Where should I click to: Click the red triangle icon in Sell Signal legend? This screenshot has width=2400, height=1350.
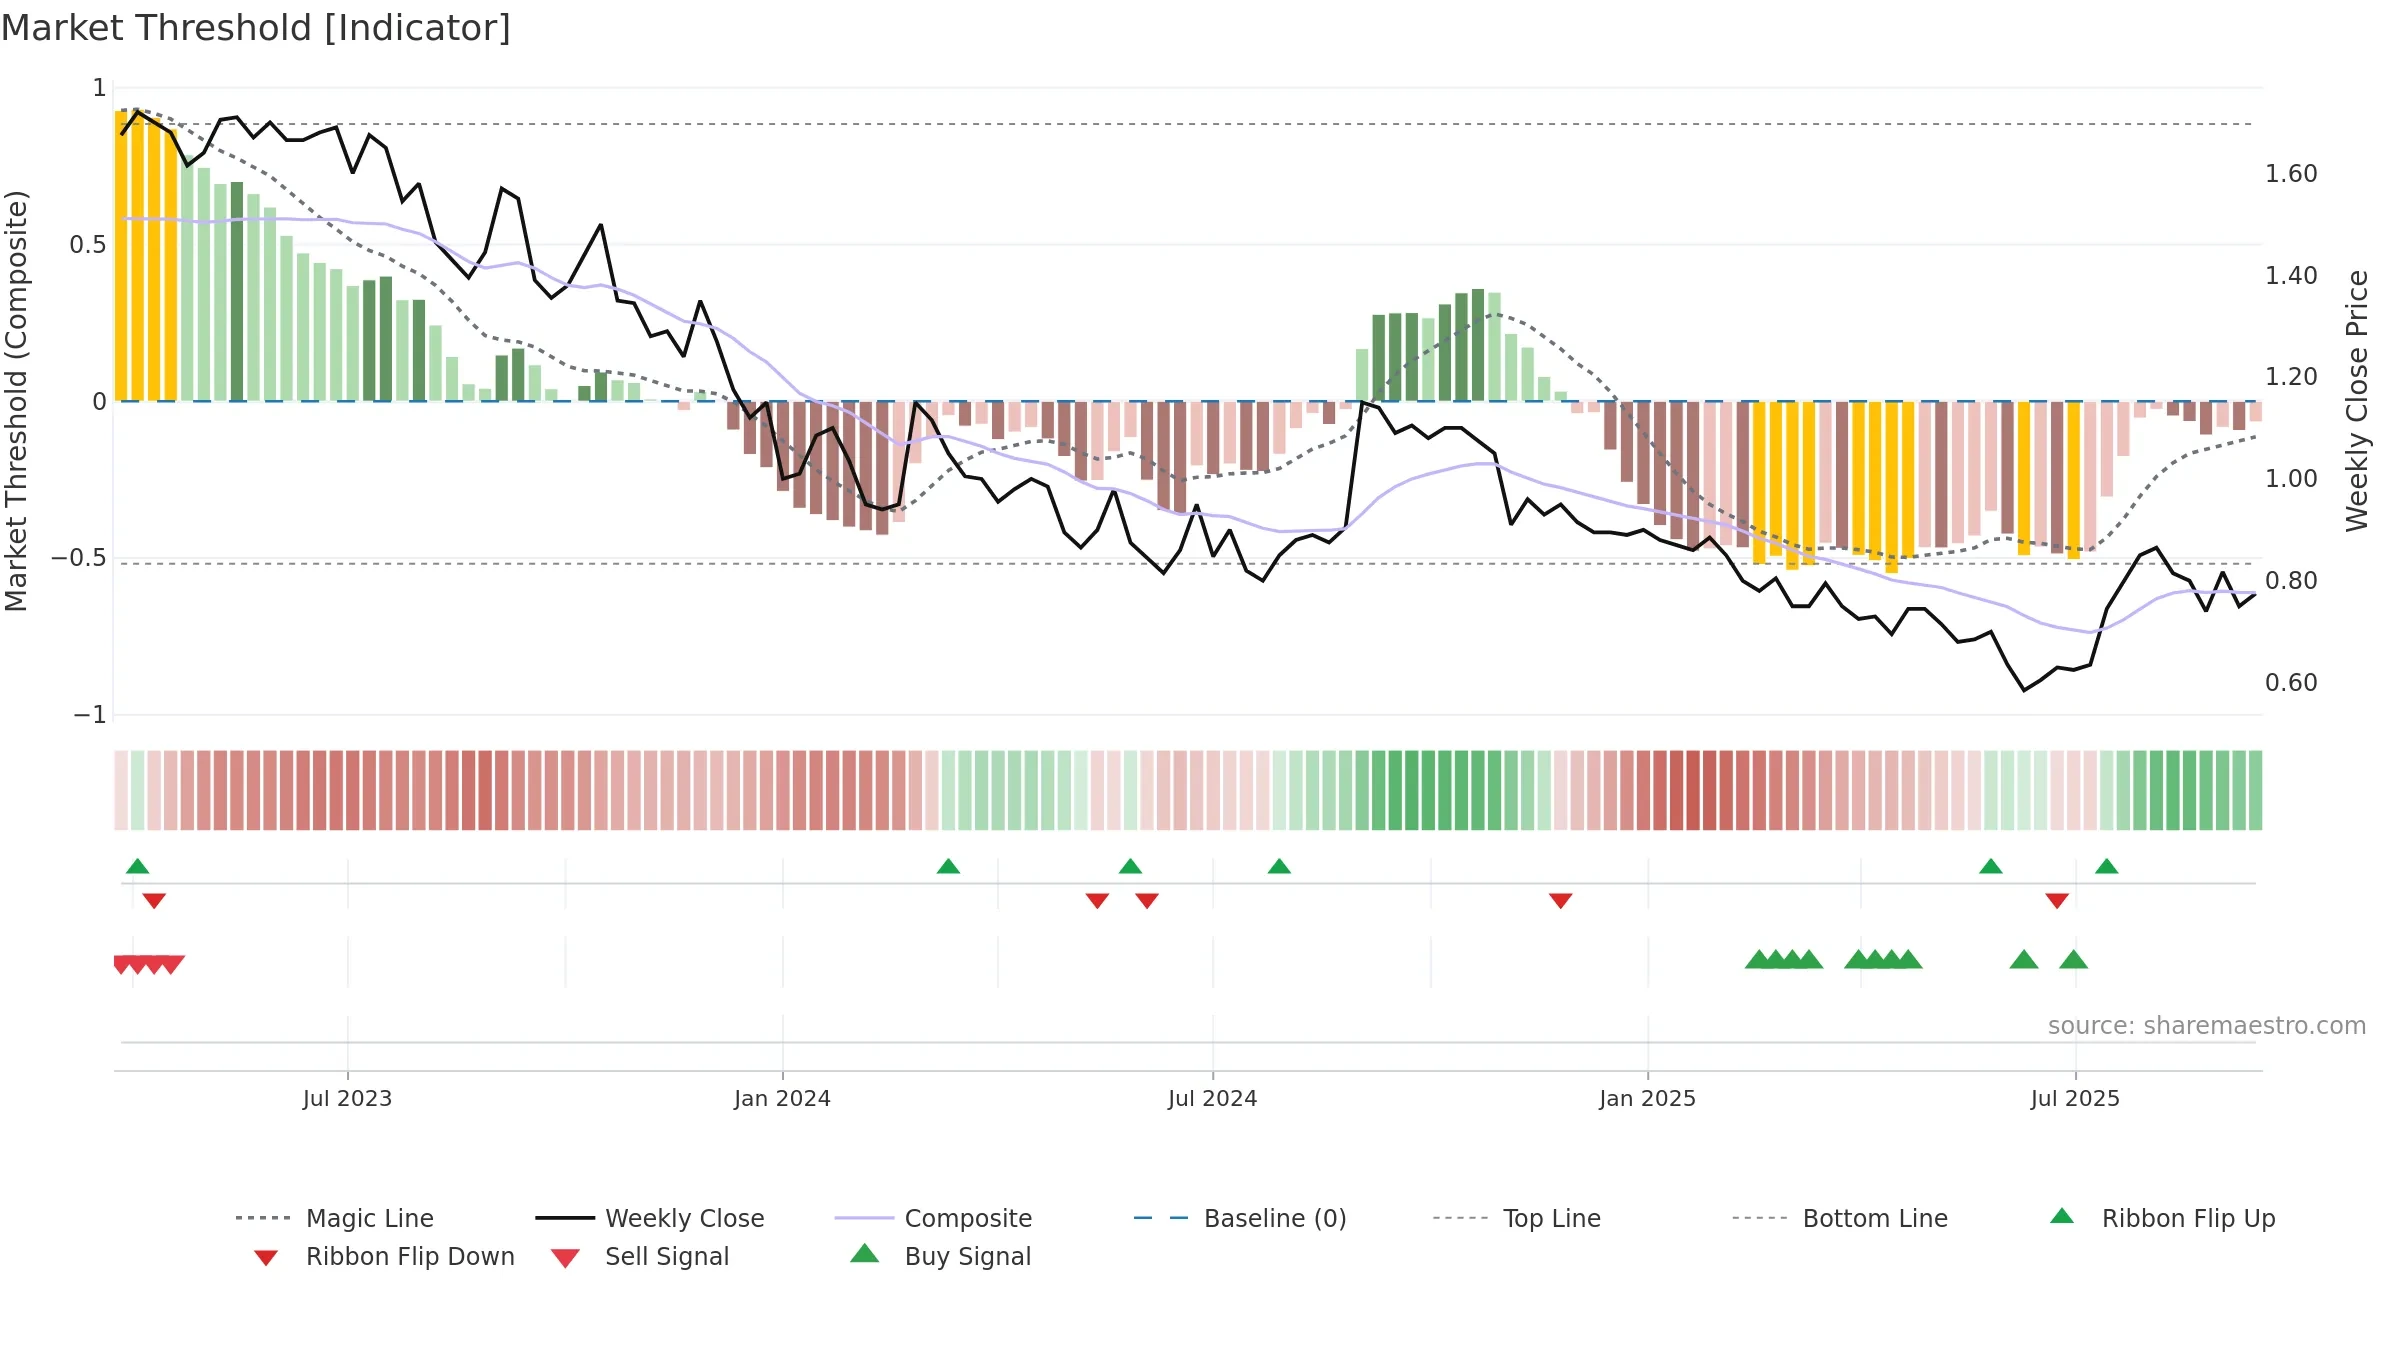[x=565, y=1258]
